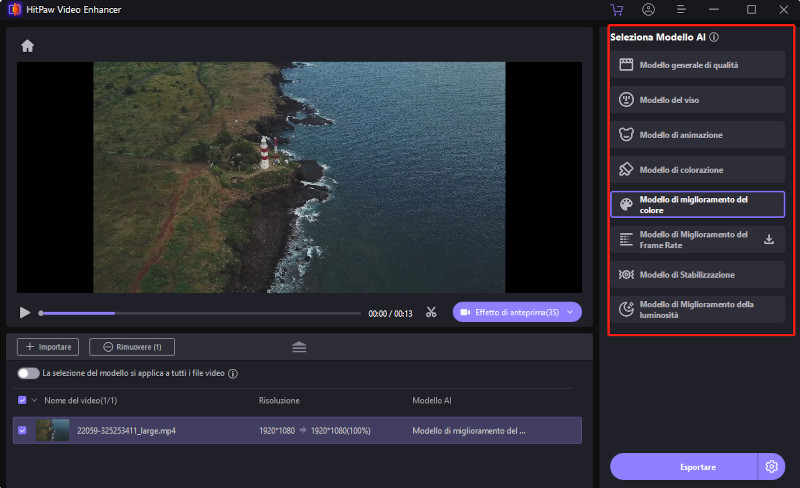Click the Home icon above the preview
The width and height of the screenshot is (800, 488).
(27, 46)
